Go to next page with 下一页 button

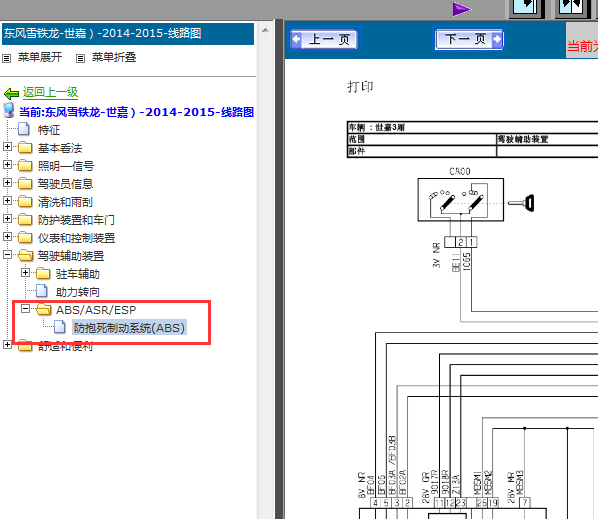[x=469, y=39]
